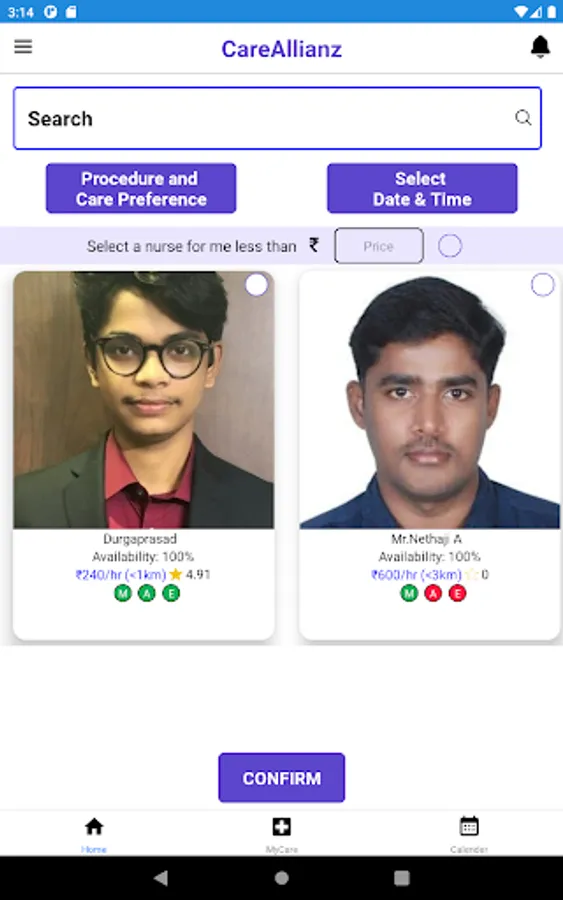Viewport: 563px width, 900px height.
Task: Tap Durgaprasad's green E shift badge
Action: 171,593
